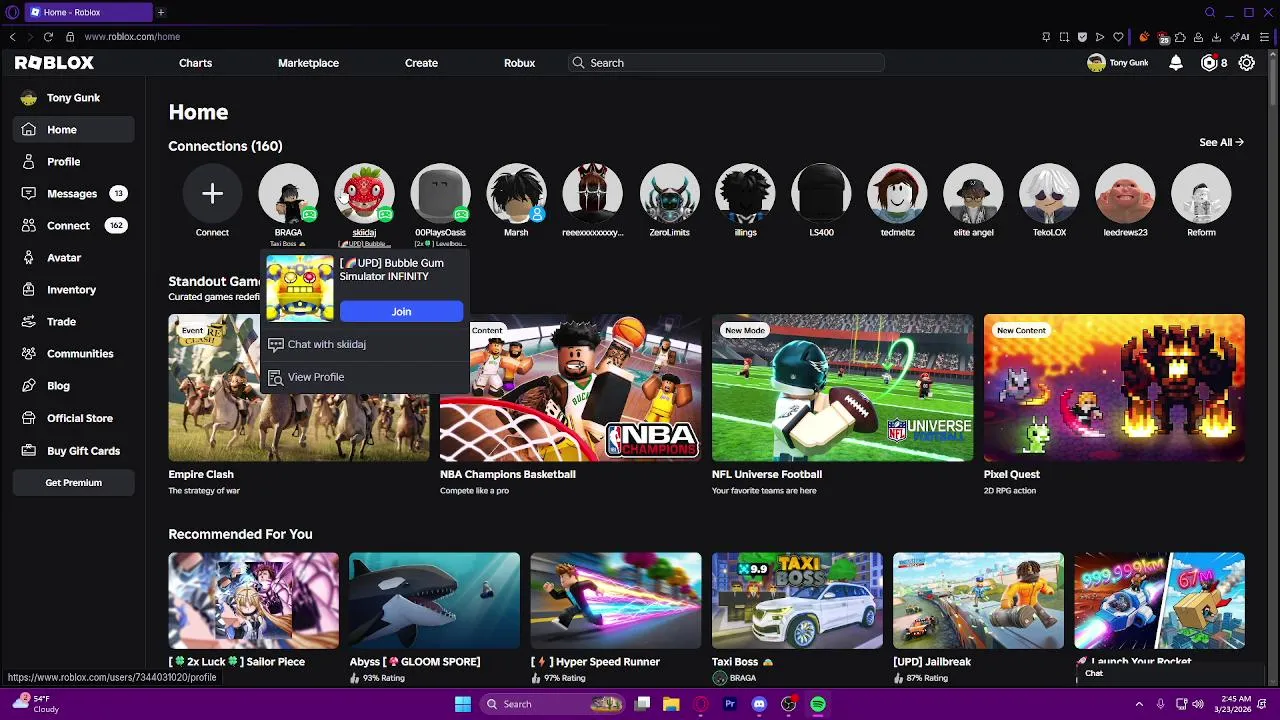Open tedmeltz connection avatar
This screenshot has height=720, width=1280.
[x=897, y=194]
